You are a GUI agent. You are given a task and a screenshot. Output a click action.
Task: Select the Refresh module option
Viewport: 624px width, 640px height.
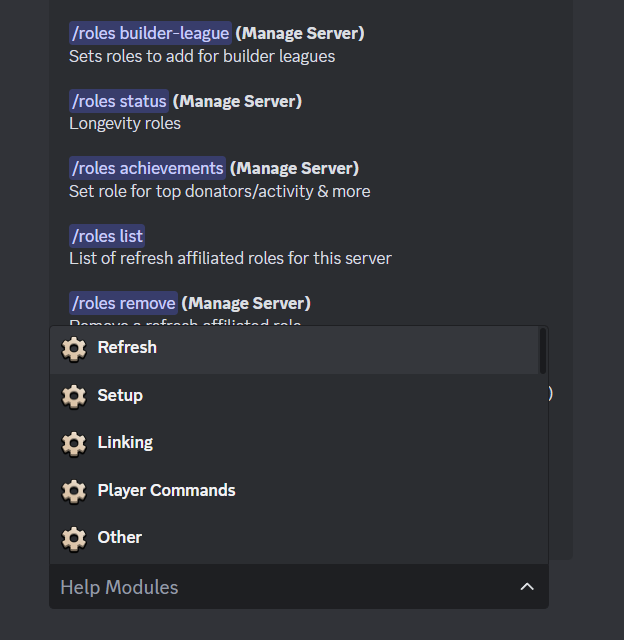[127, 348]
